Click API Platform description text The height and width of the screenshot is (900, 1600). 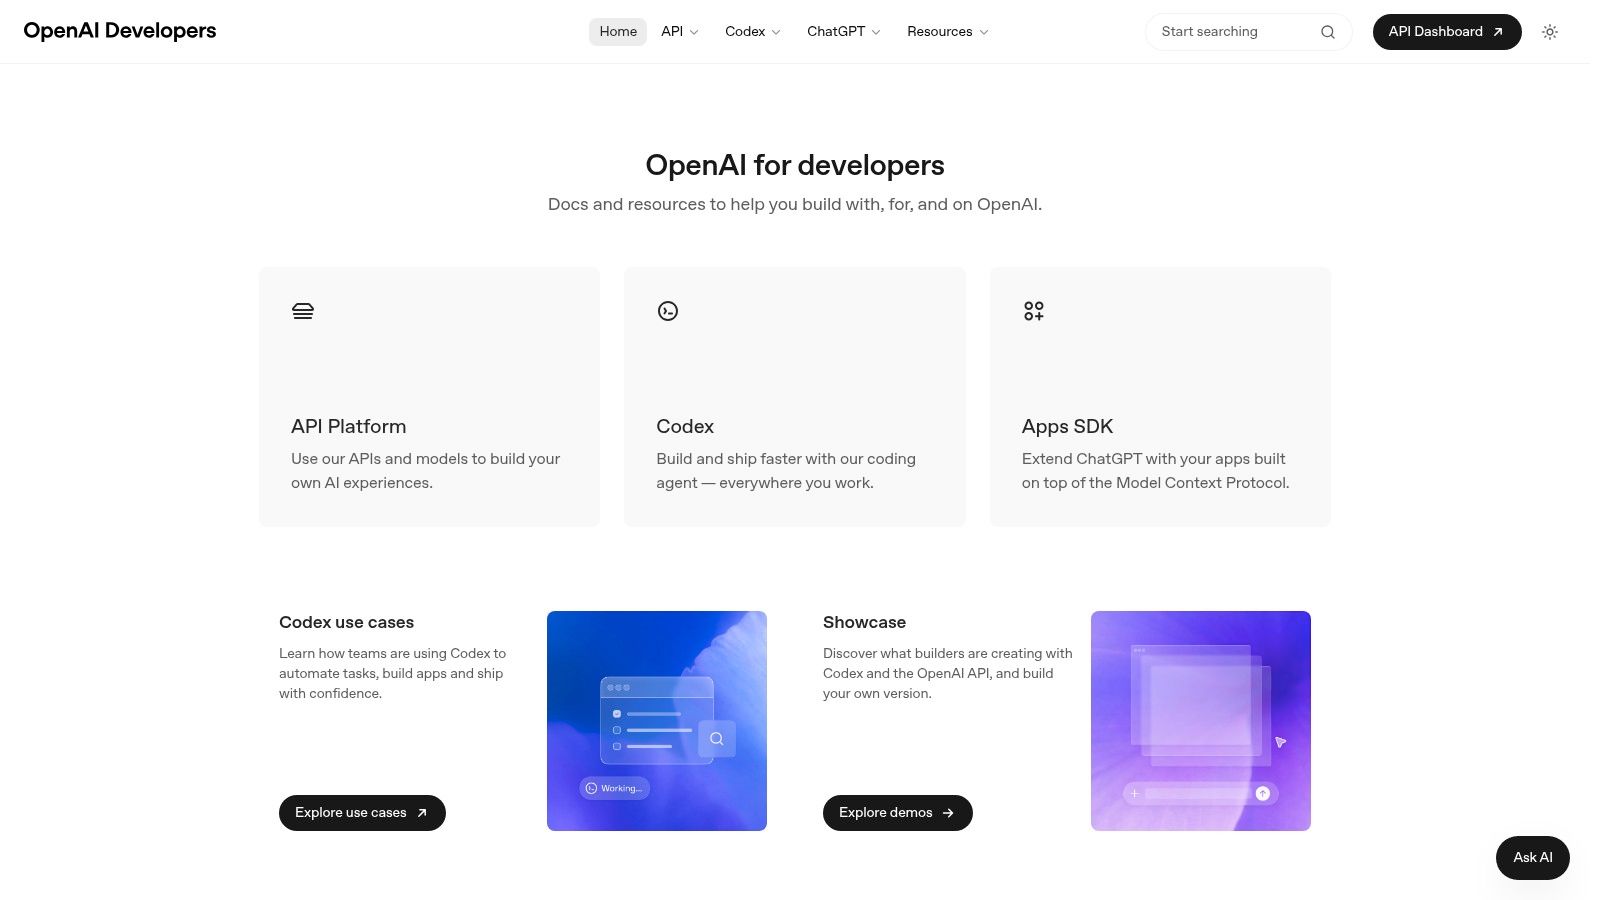[425, 471]
